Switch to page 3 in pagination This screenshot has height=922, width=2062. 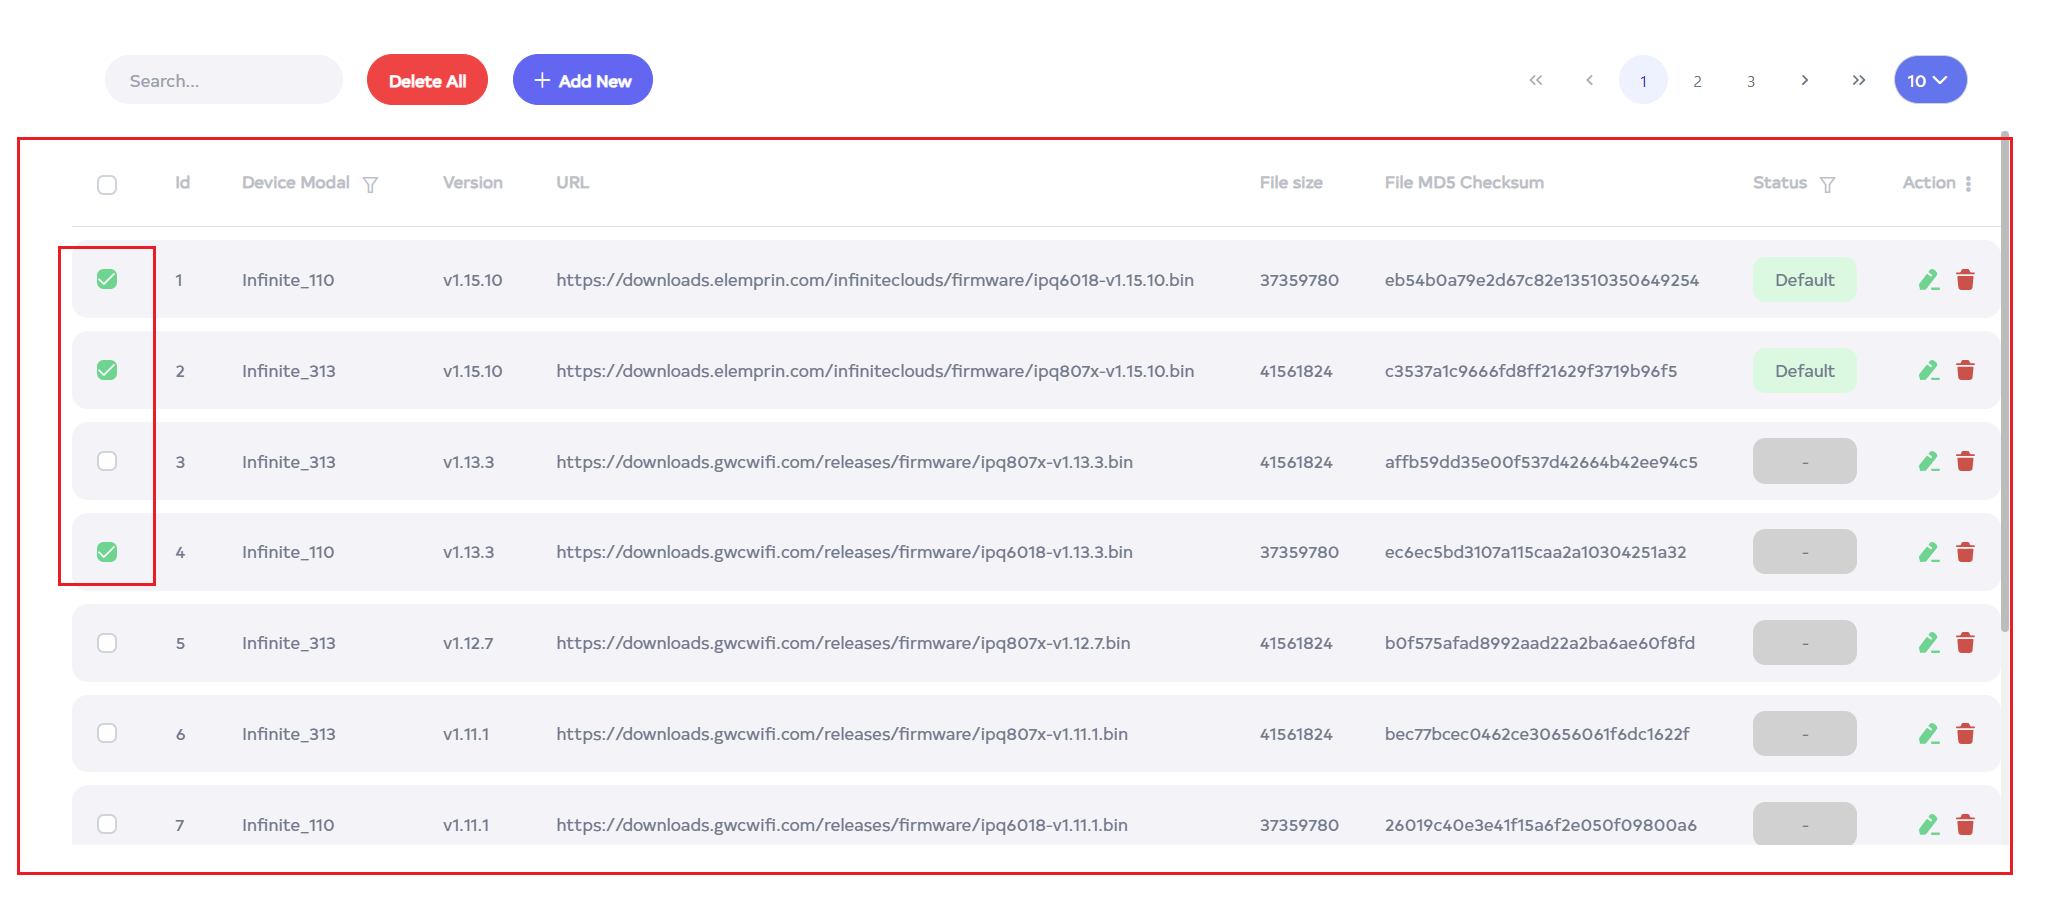pyautogui.click(x=1751, y=81)
